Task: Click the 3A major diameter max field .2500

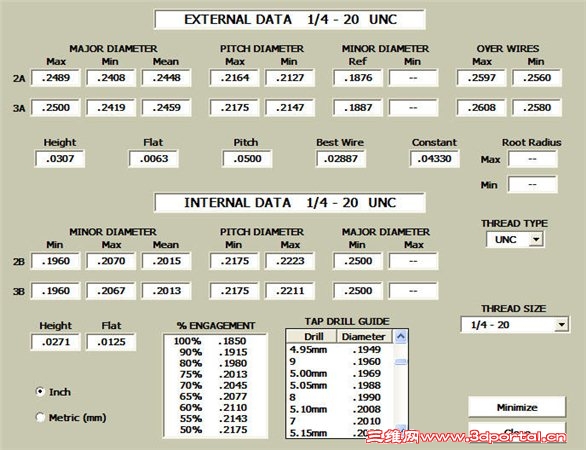Action: (x=55, y=108)
